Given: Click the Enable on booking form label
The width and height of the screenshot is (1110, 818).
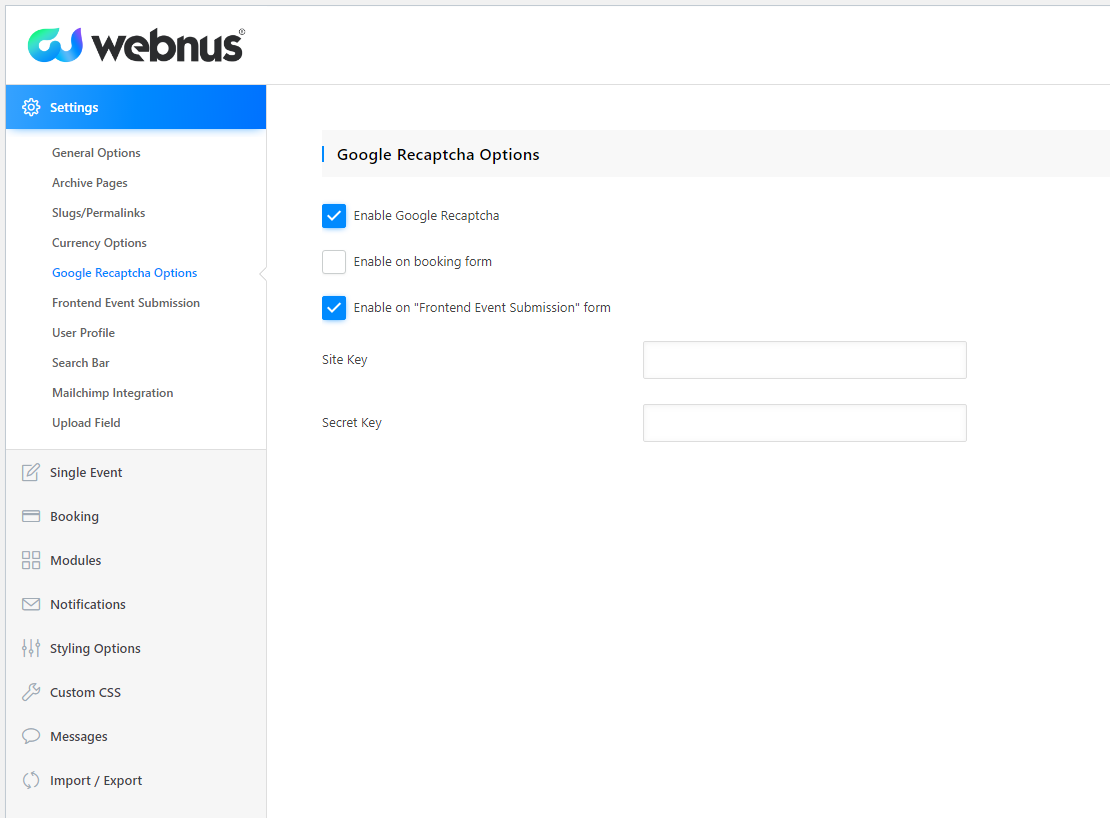Looking at the screenshot, I should (x=423, y=262).
